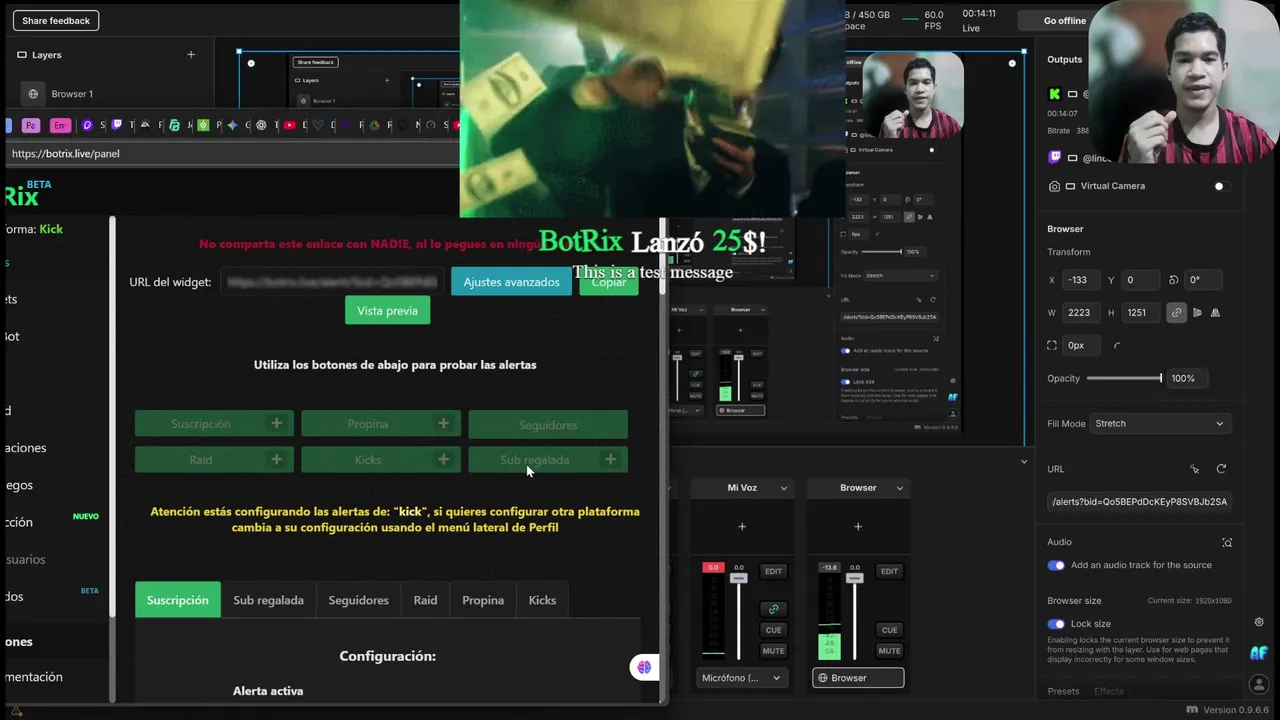Toggle the aspect ratio link icon
The width and height of the screenshot is (1280, 720).
click(x=1176, y=313)
